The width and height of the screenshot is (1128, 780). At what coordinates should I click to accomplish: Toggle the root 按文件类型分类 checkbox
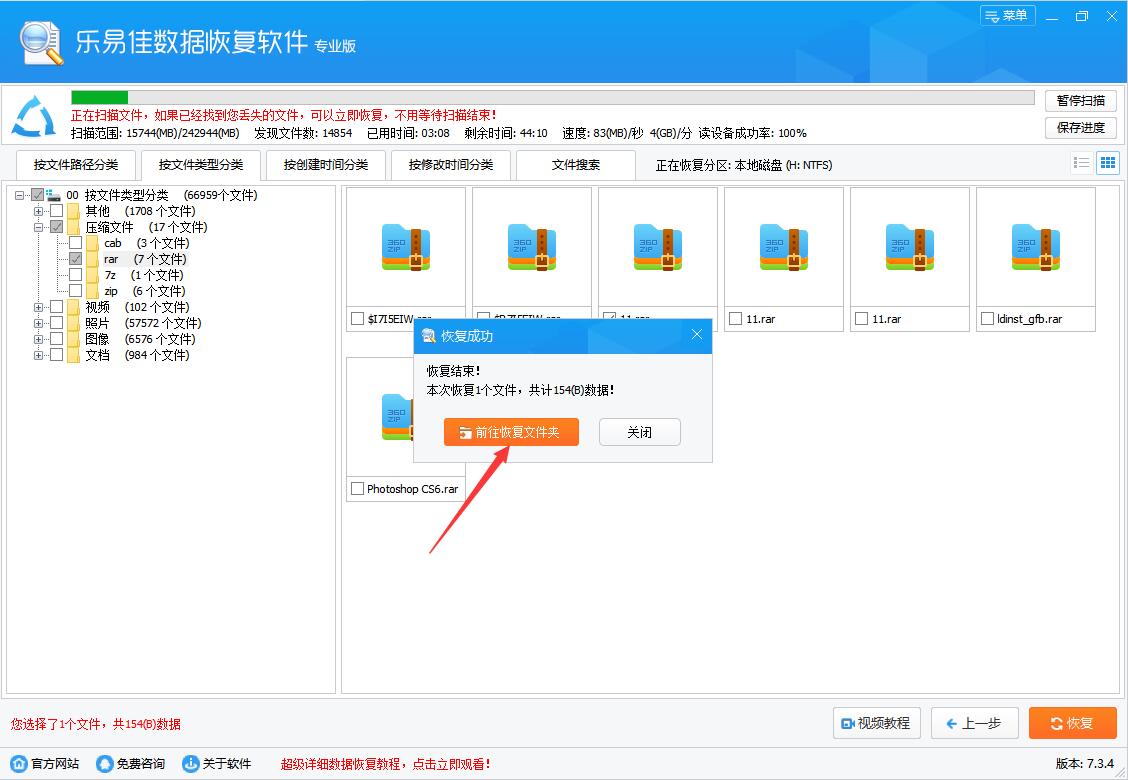pos(37,195)
